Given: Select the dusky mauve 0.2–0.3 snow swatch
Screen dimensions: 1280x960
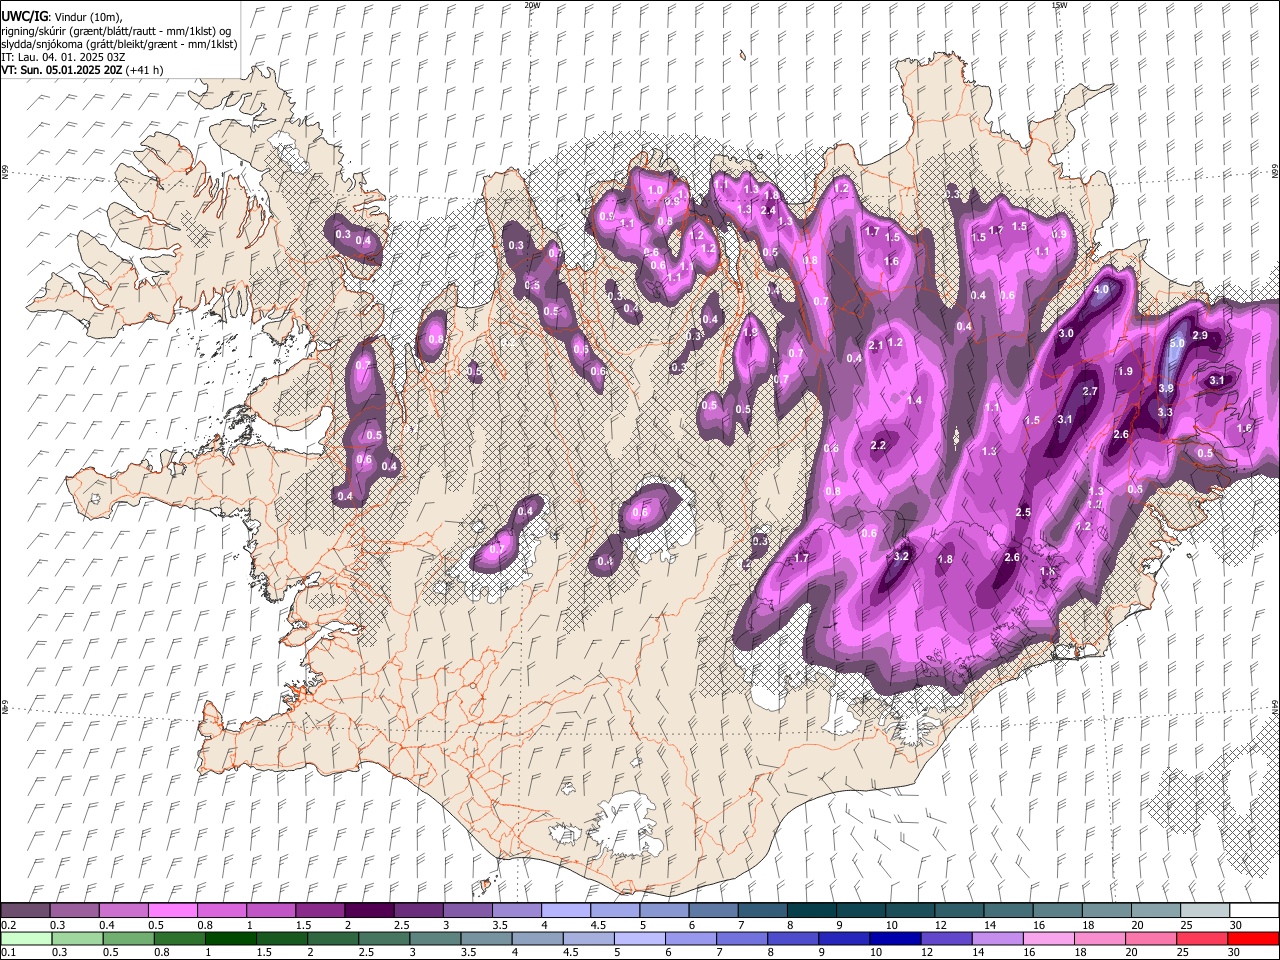Looking at the screenshot, I should pyautogui.click(x=25, y=911).
